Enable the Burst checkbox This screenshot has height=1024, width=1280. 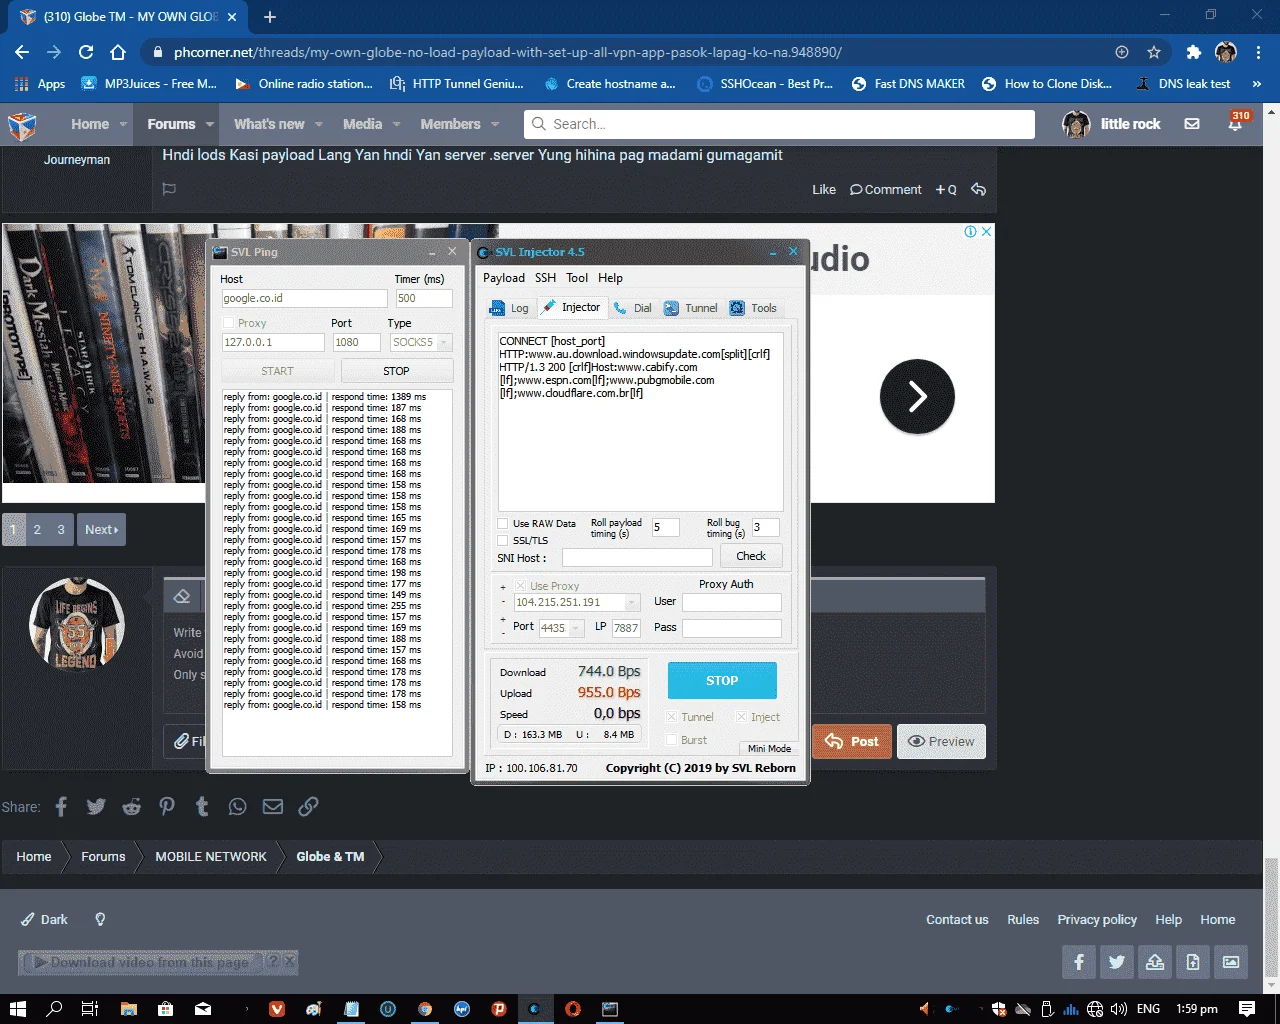tap(672, 740)
